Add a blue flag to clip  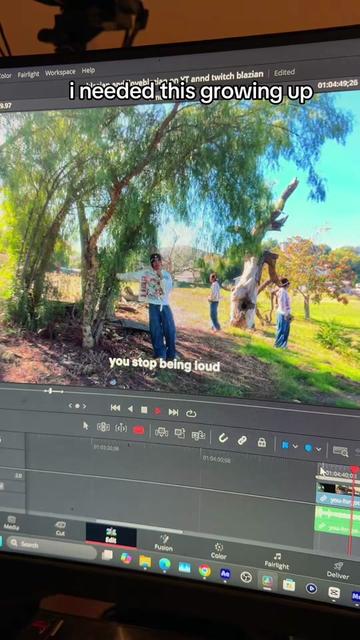[x=285, y=445]
